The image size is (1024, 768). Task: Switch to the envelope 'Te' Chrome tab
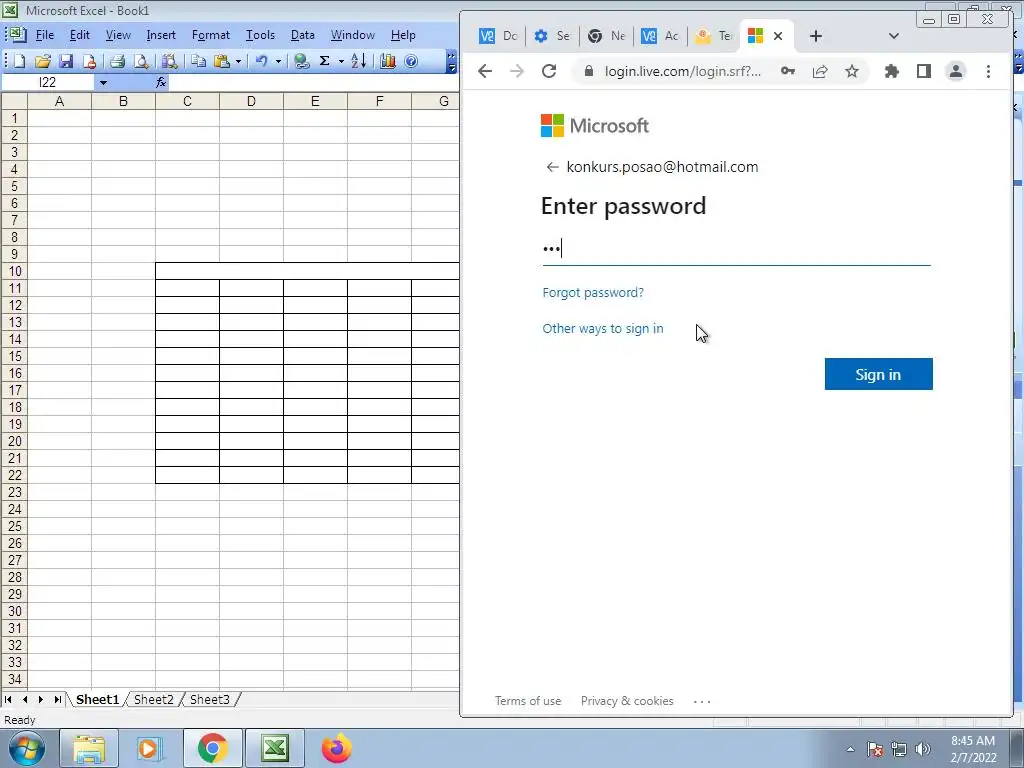tap(714, 36)
